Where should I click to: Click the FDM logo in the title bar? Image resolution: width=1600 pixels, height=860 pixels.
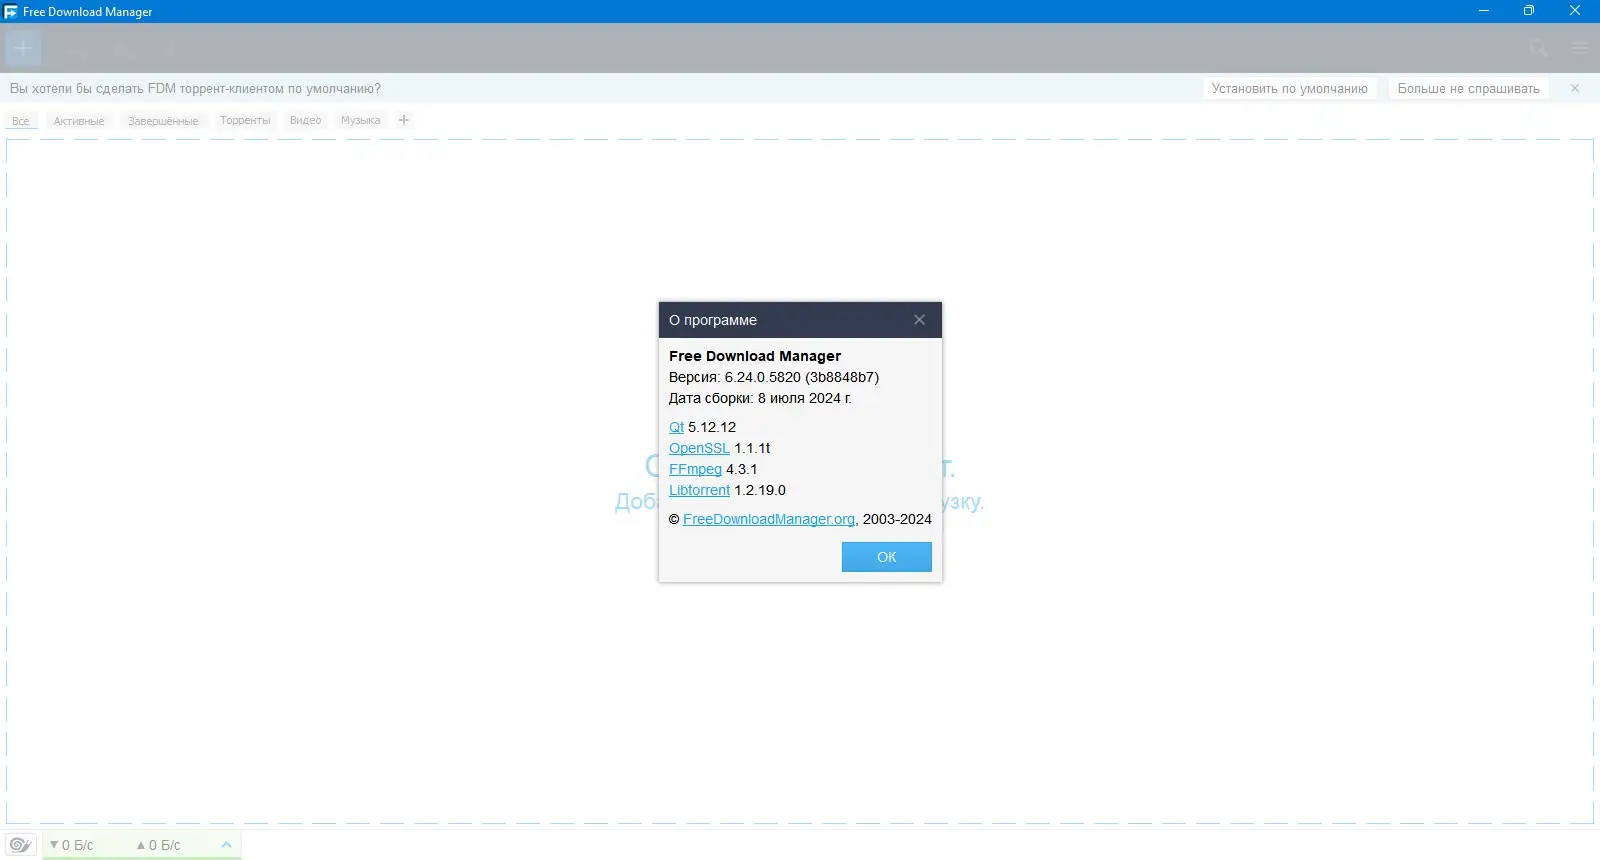[x=11, y=12]
